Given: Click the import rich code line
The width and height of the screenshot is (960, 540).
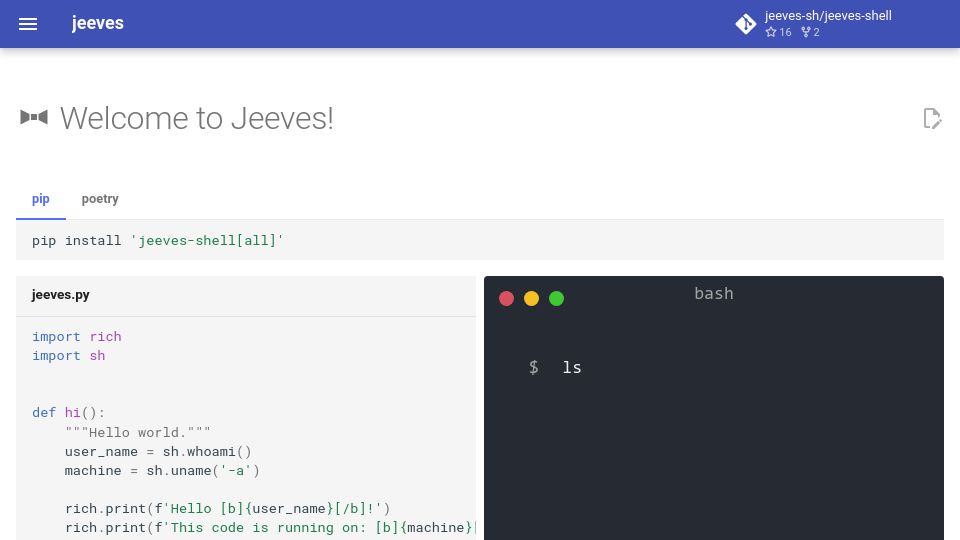Looking at the screenshot, I should (77, 337).
